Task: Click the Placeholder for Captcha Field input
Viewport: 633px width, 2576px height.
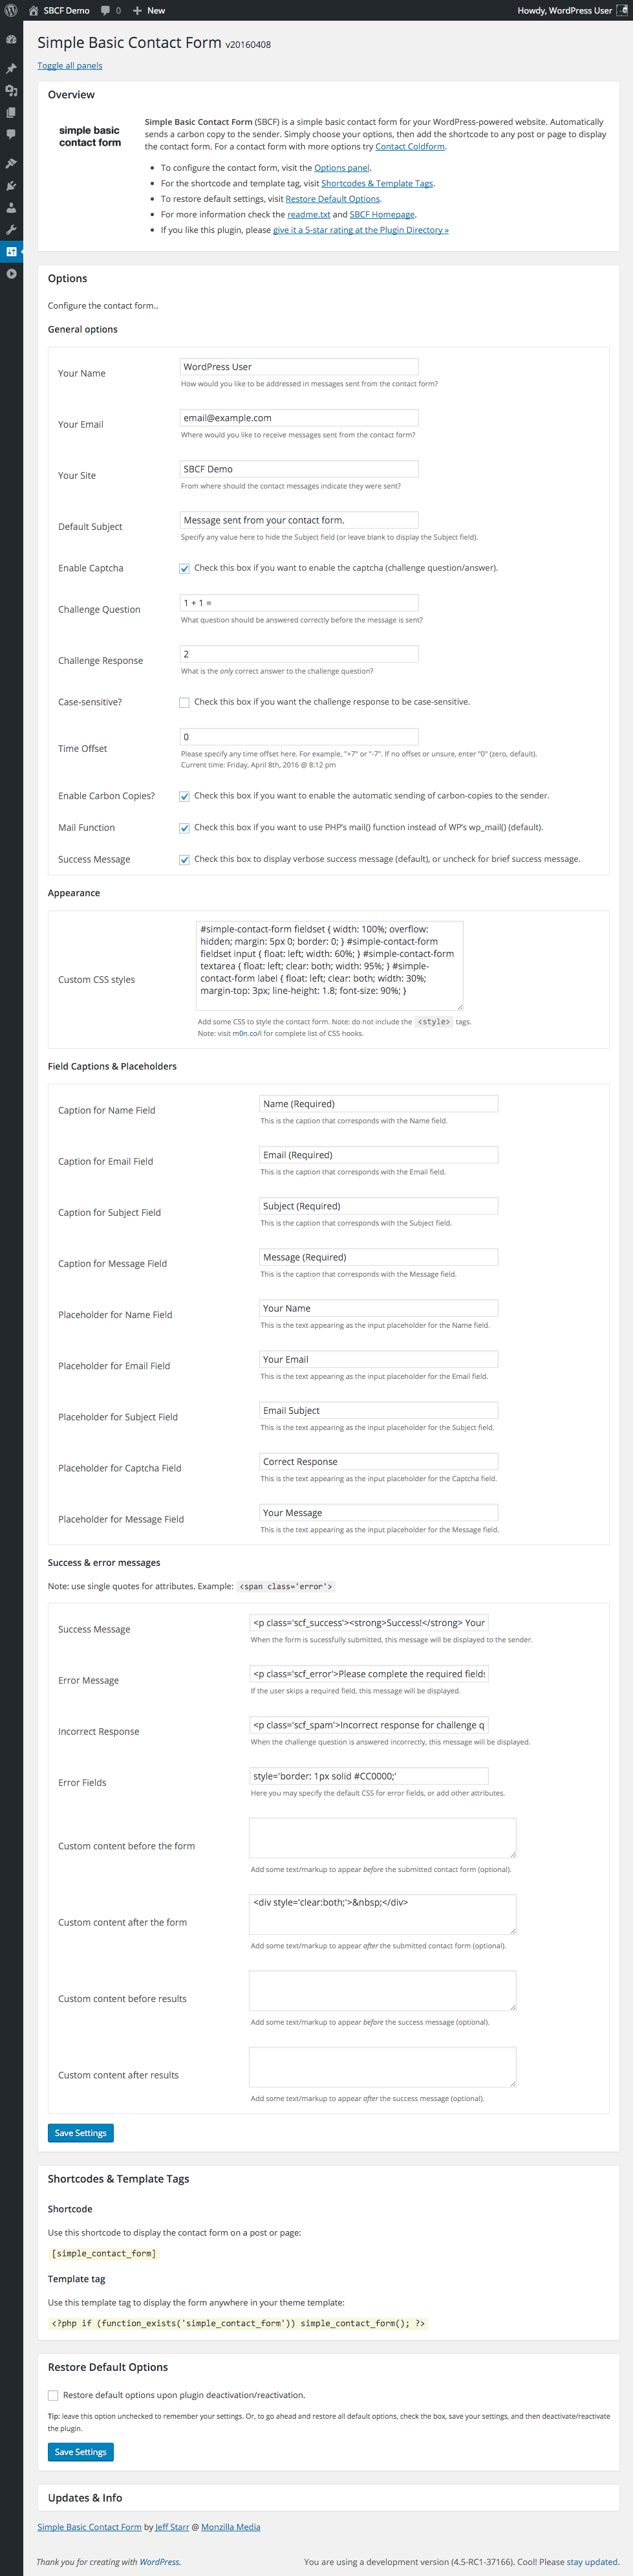Action: click(378, 1462)
